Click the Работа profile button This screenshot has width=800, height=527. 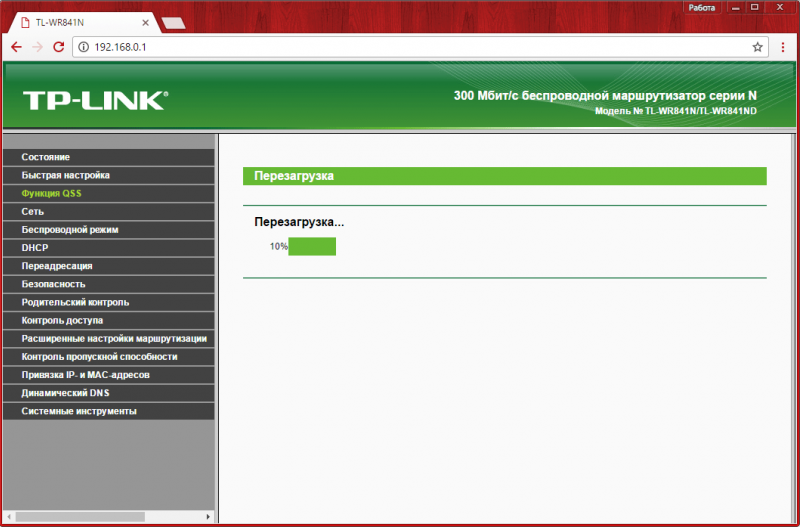702,8
